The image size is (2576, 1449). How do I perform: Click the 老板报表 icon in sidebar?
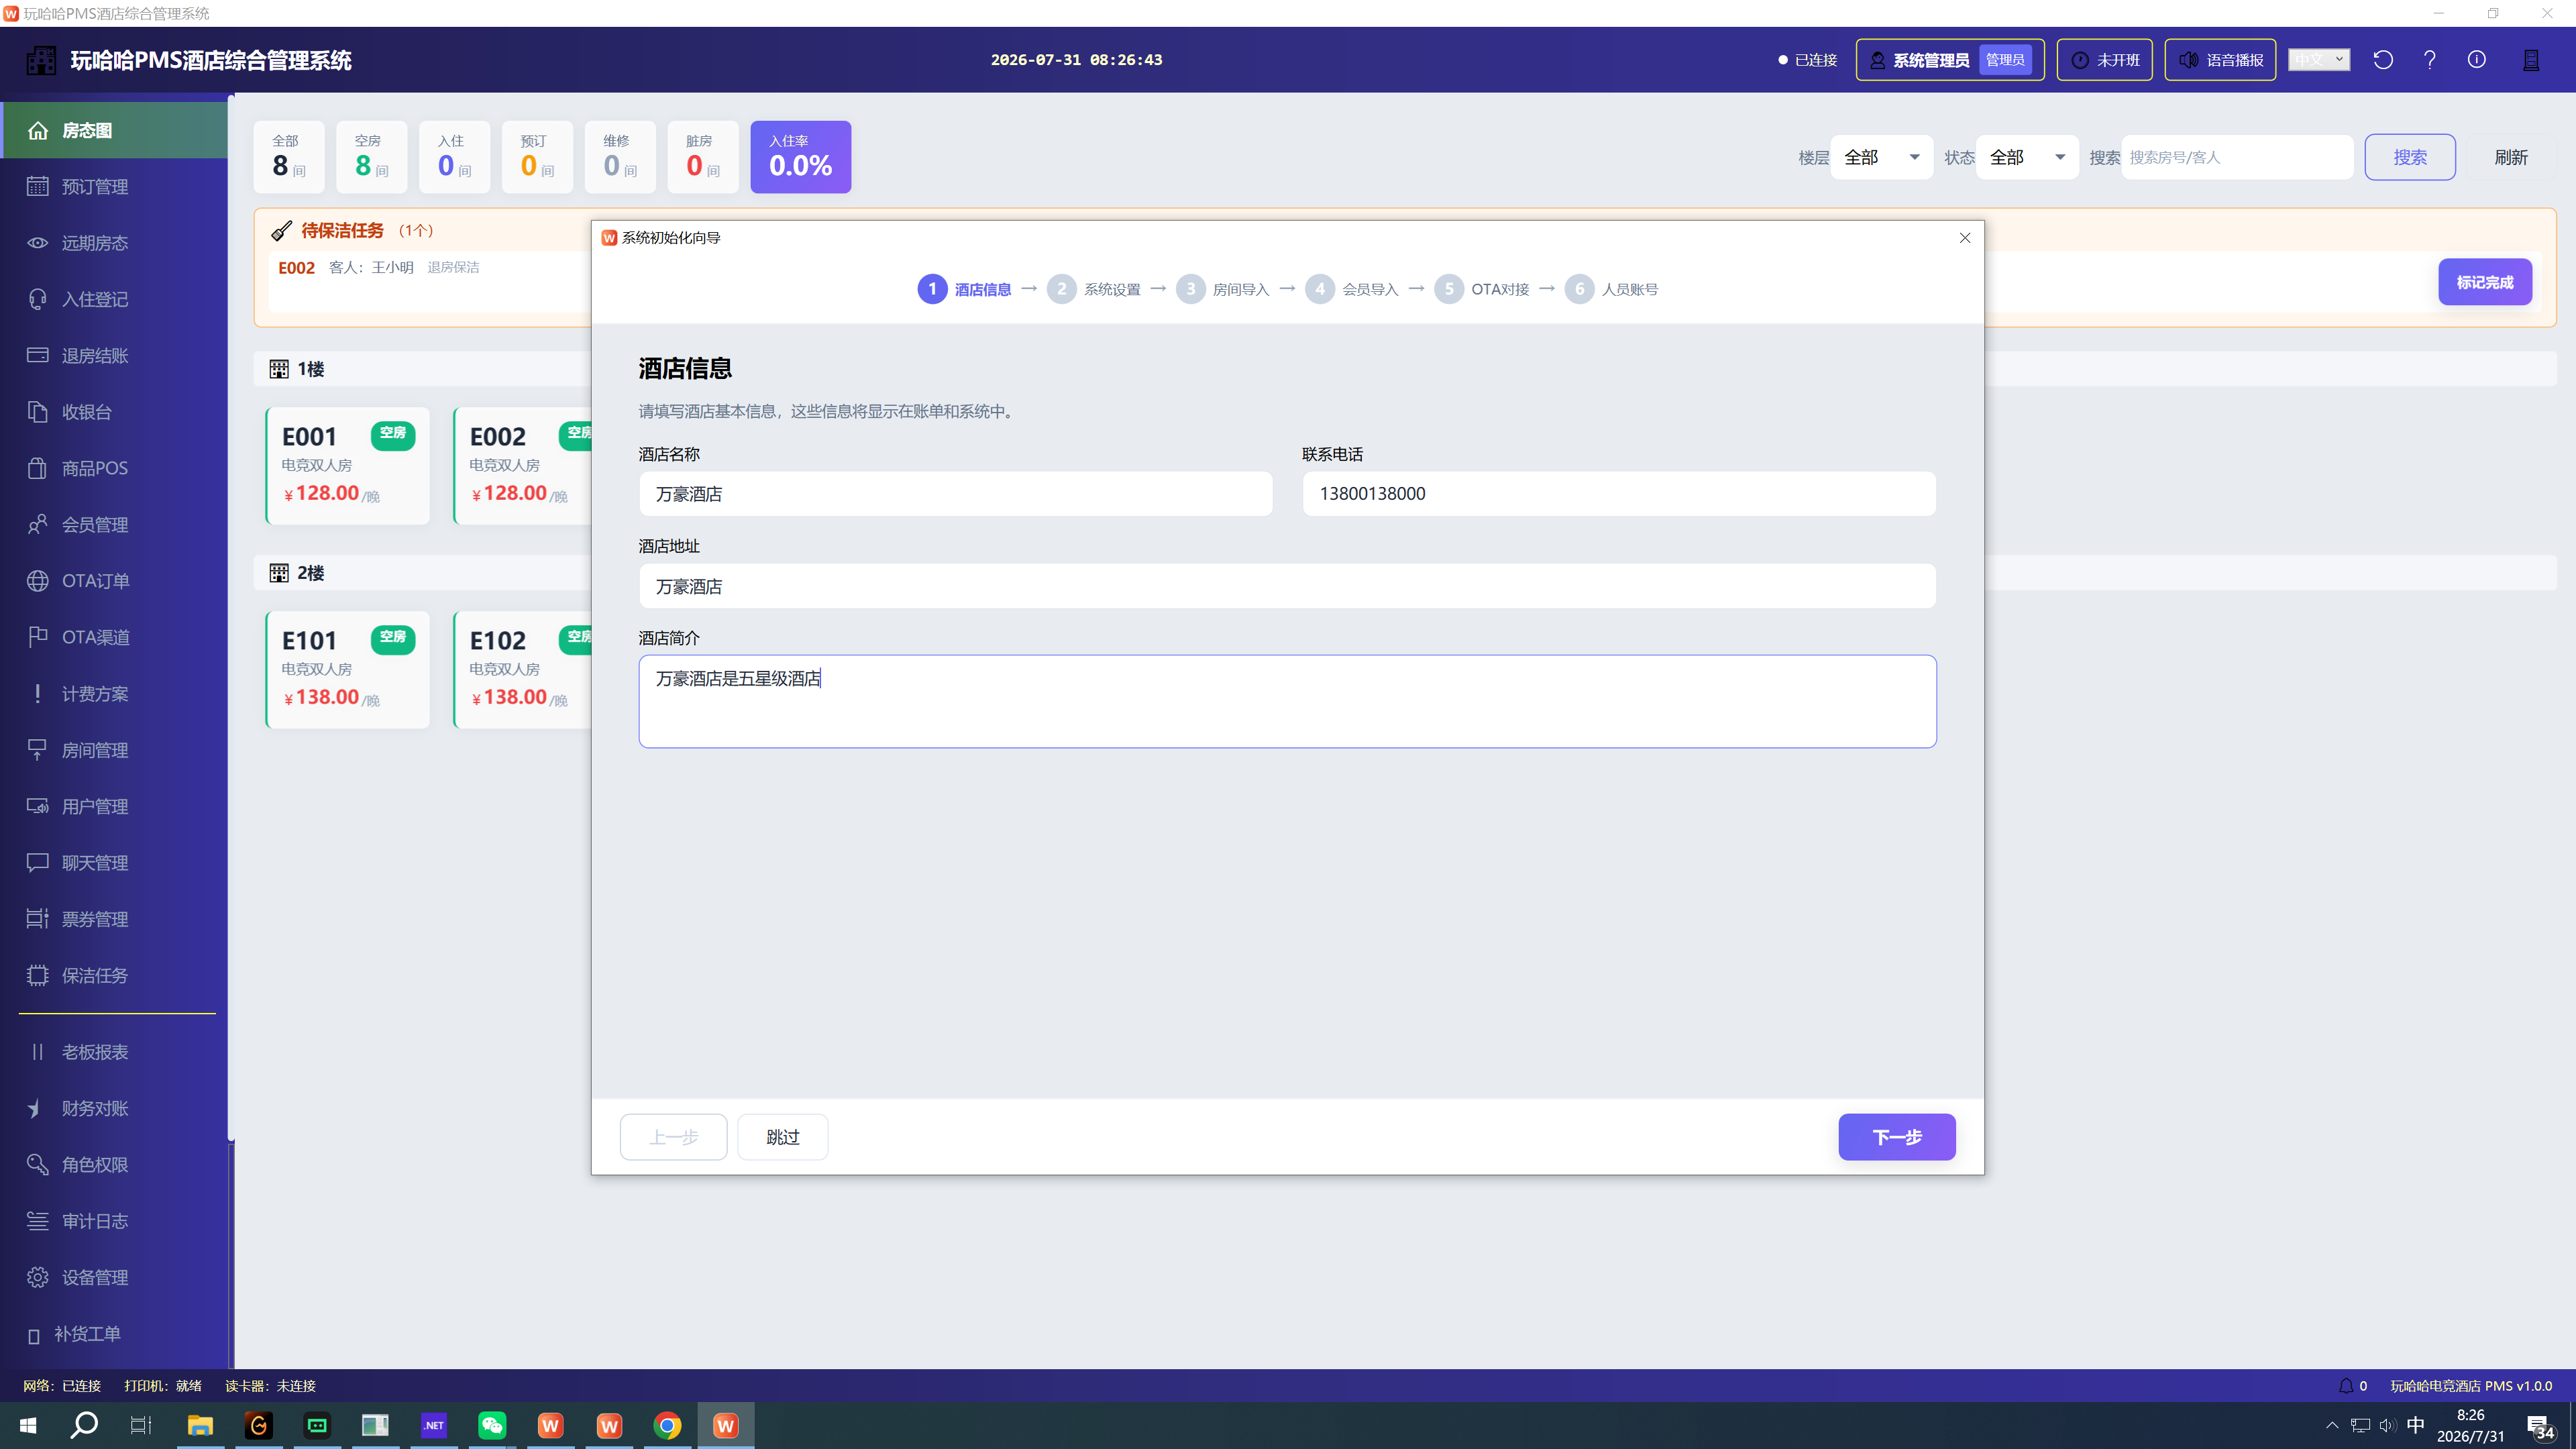point(37,1052)
